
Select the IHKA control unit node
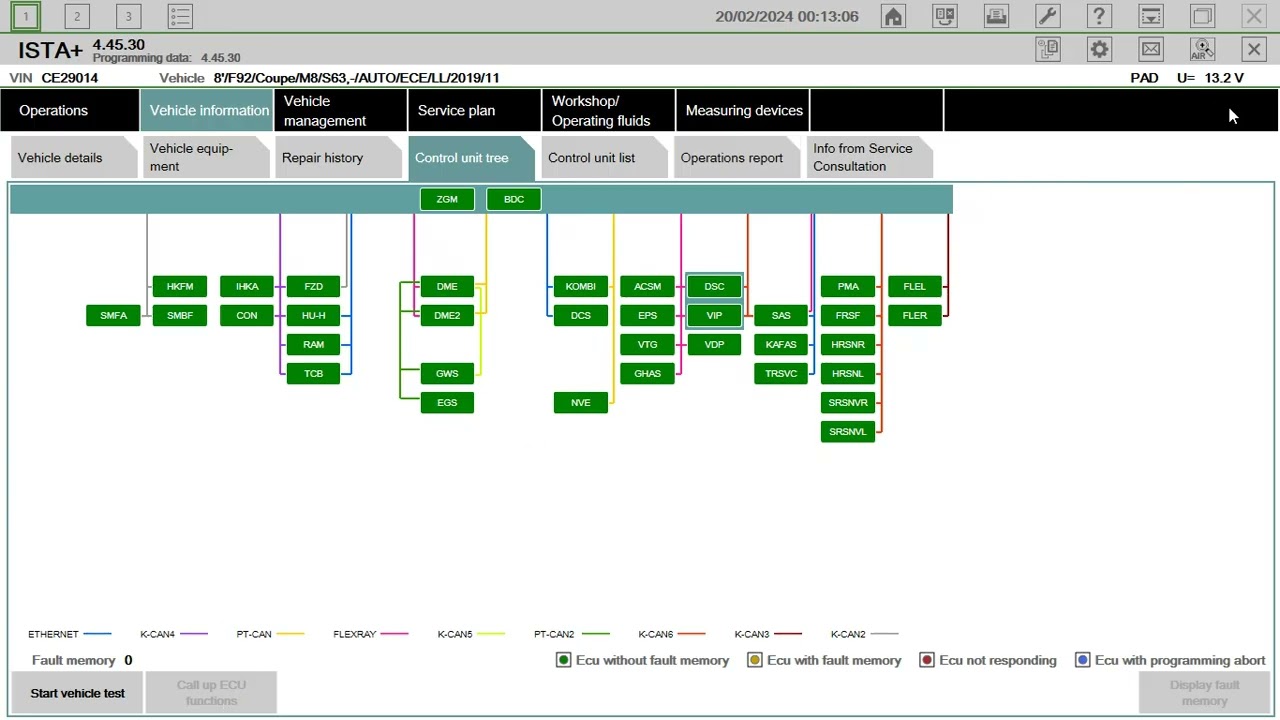[x=247, y=286]
